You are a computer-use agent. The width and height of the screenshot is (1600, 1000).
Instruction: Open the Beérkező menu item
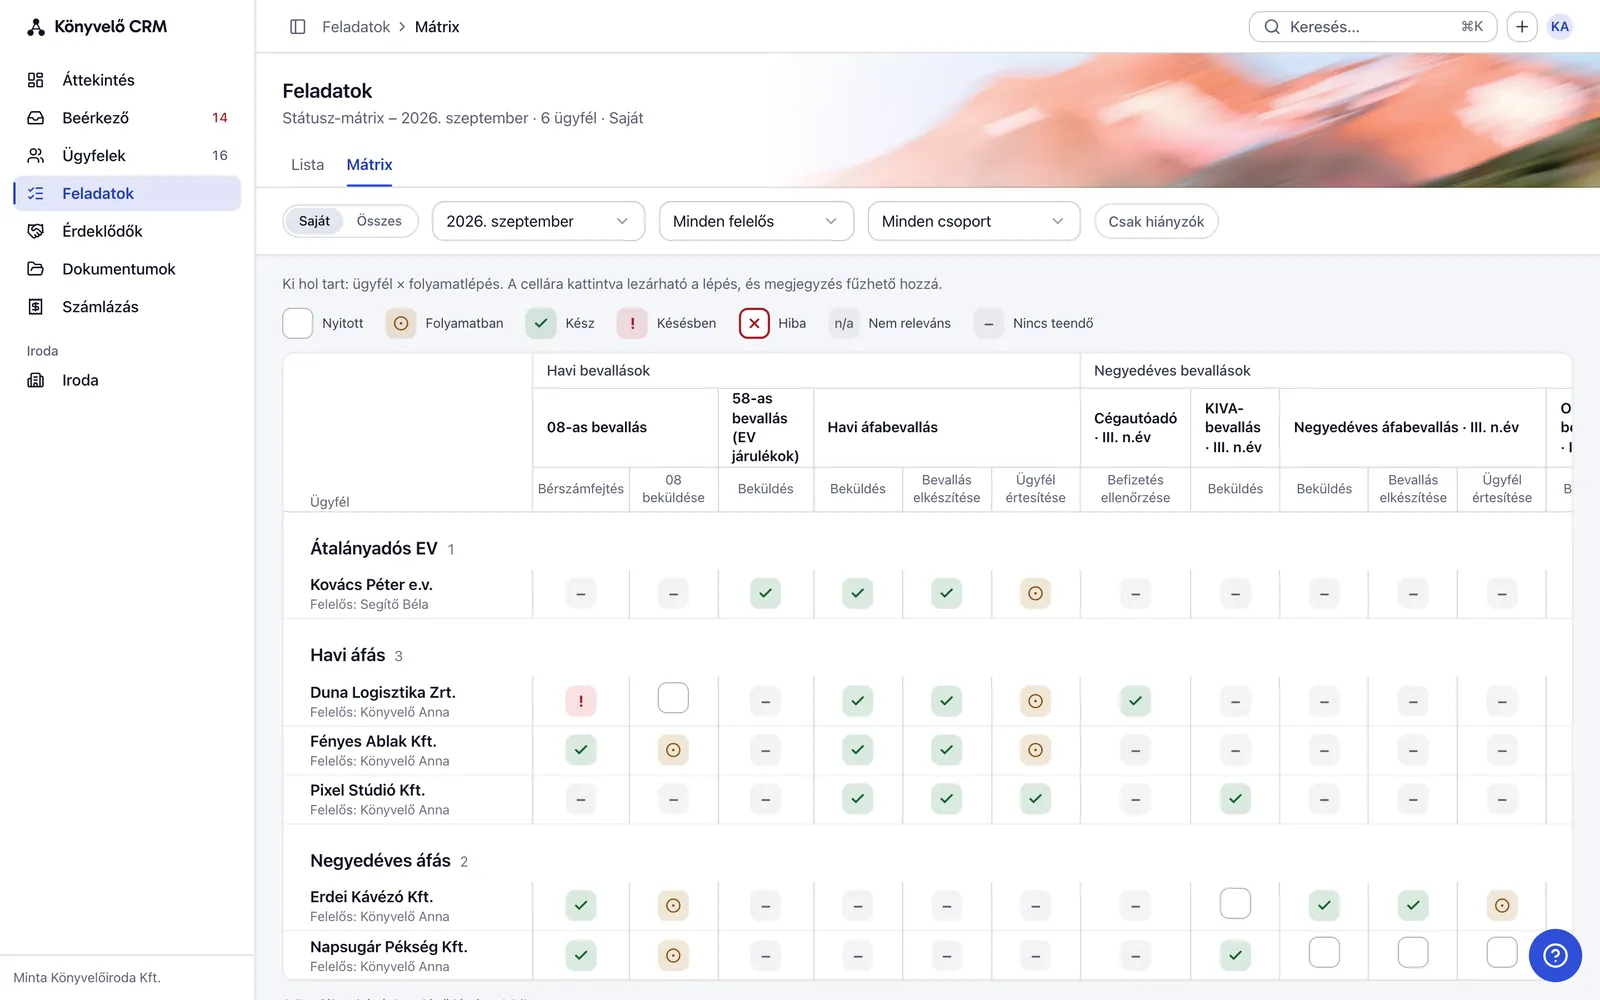(x=127, y=118)
